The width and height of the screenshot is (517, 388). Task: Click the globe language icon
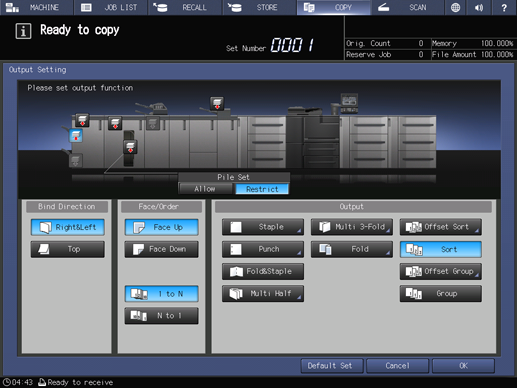point(455,7)
